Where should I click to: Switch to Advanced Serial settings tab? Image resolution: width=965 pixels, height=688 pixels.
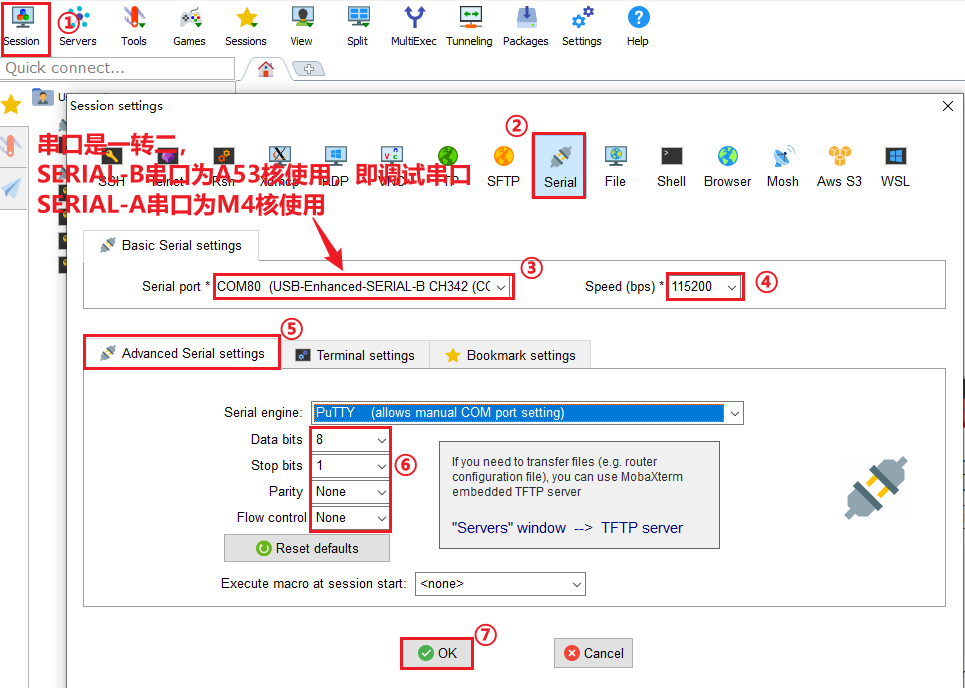182,353
